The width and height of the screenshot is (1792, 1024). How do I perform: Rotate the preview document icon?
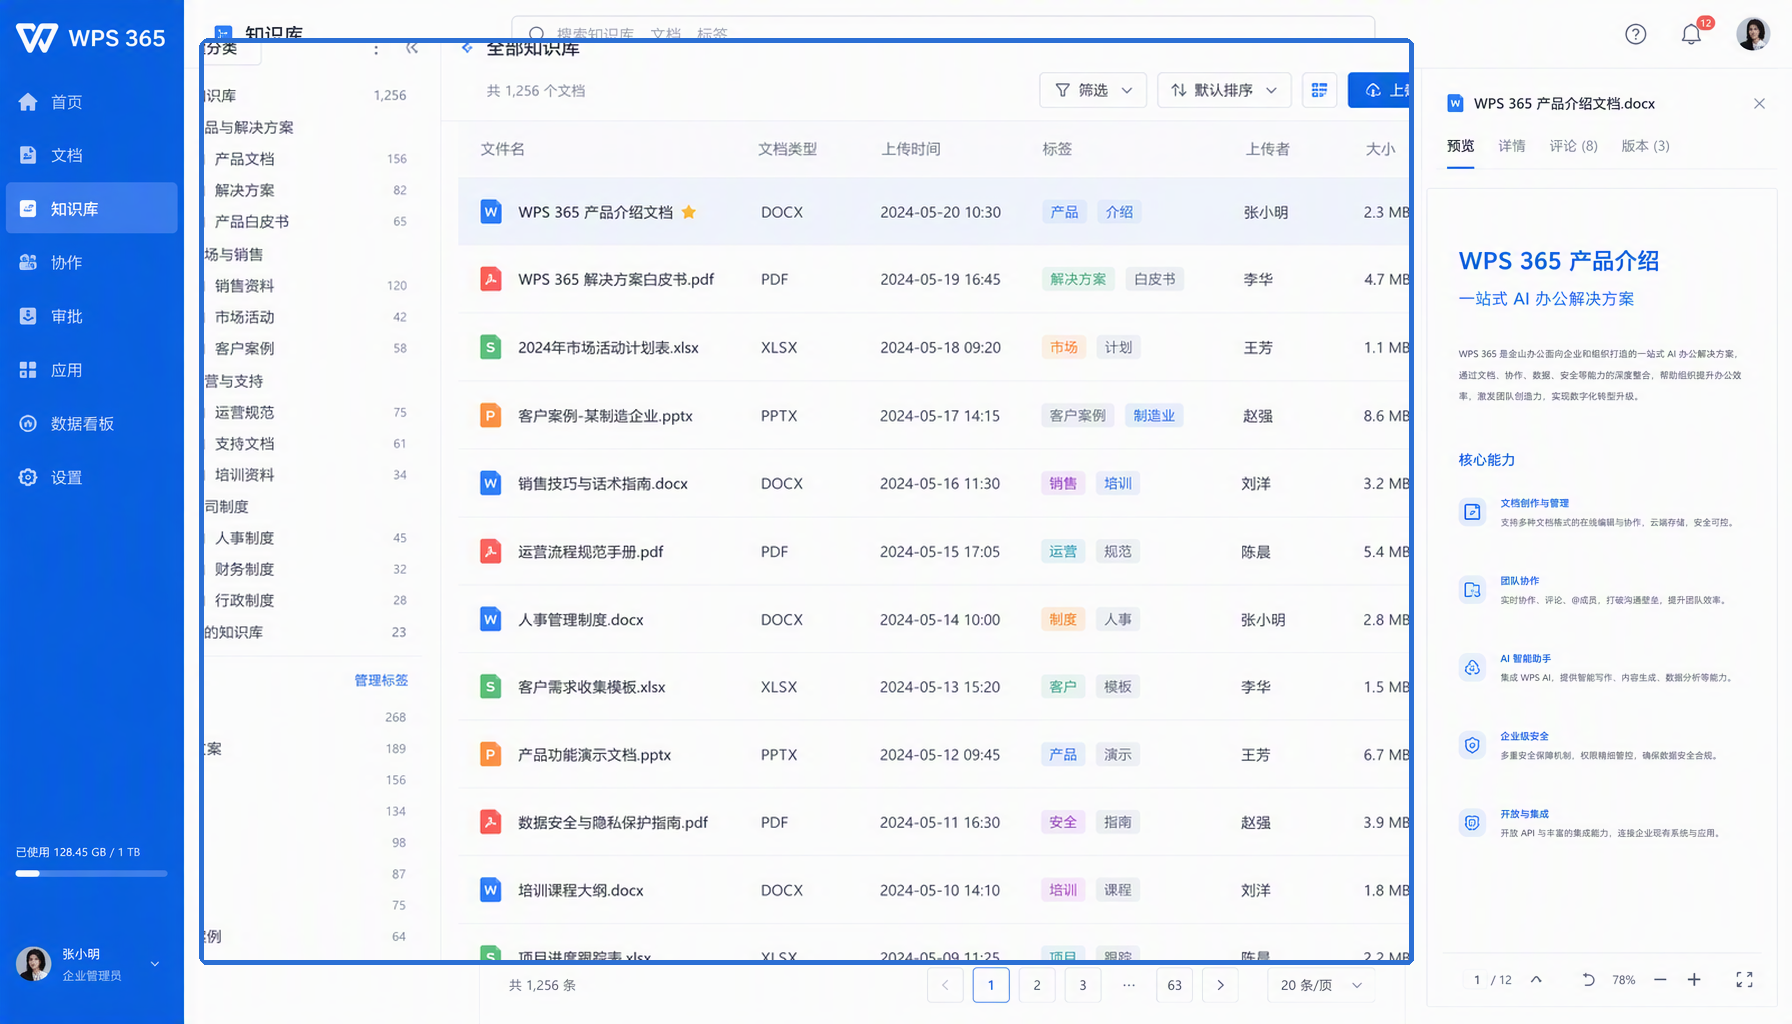1588,980
